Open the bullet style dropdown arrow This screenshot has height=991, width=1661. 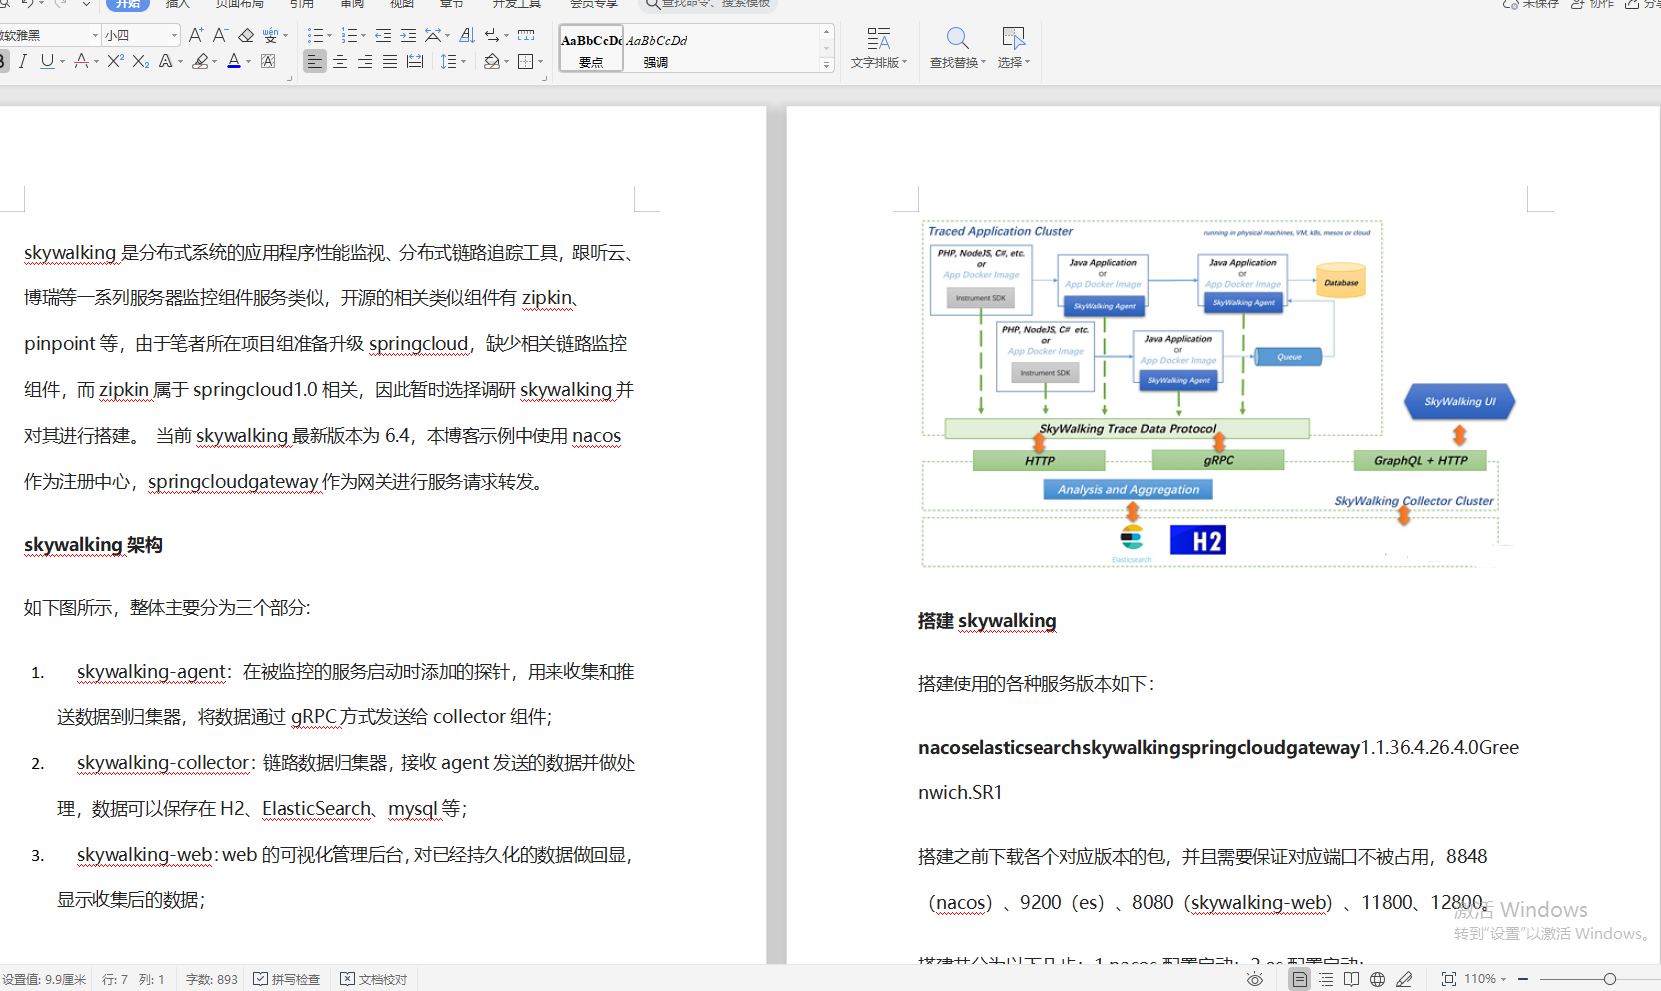pos(329,35)
